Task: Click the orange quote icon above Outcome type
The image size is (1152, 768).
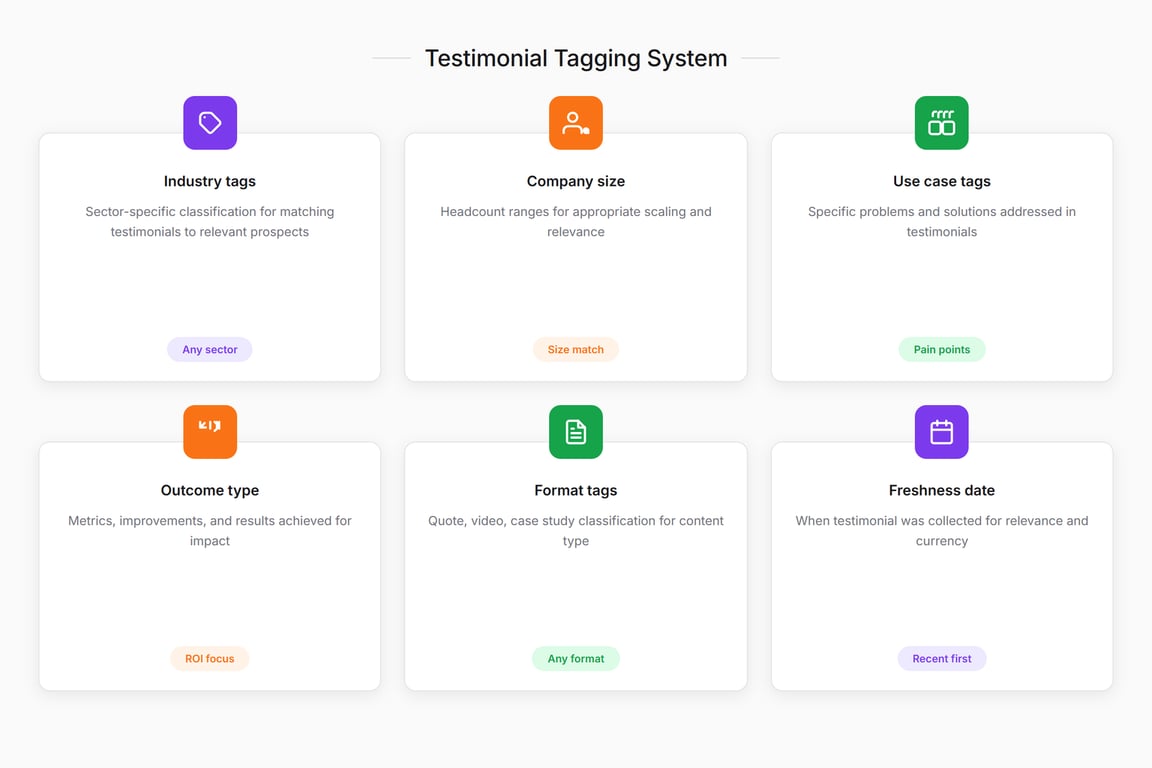Action: point(209,432)
